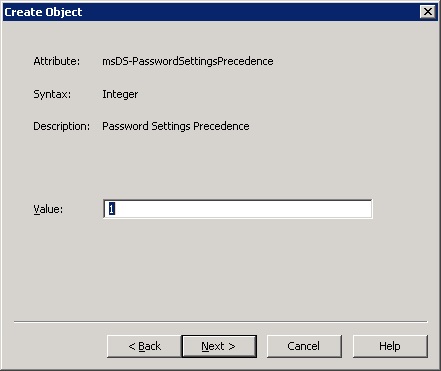Click the "Syntax:" label

(52, 94)
